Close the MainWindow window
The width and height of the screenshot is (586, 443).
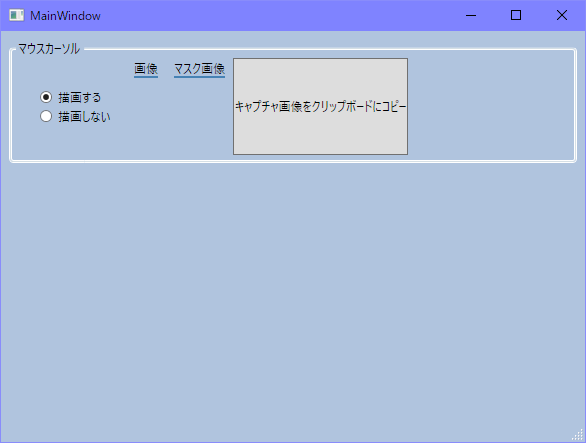562,15
